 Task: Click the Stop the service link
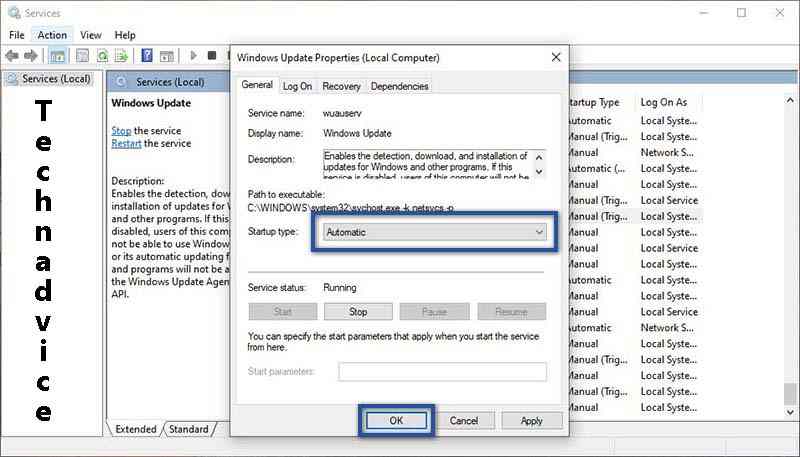point(121,131)
